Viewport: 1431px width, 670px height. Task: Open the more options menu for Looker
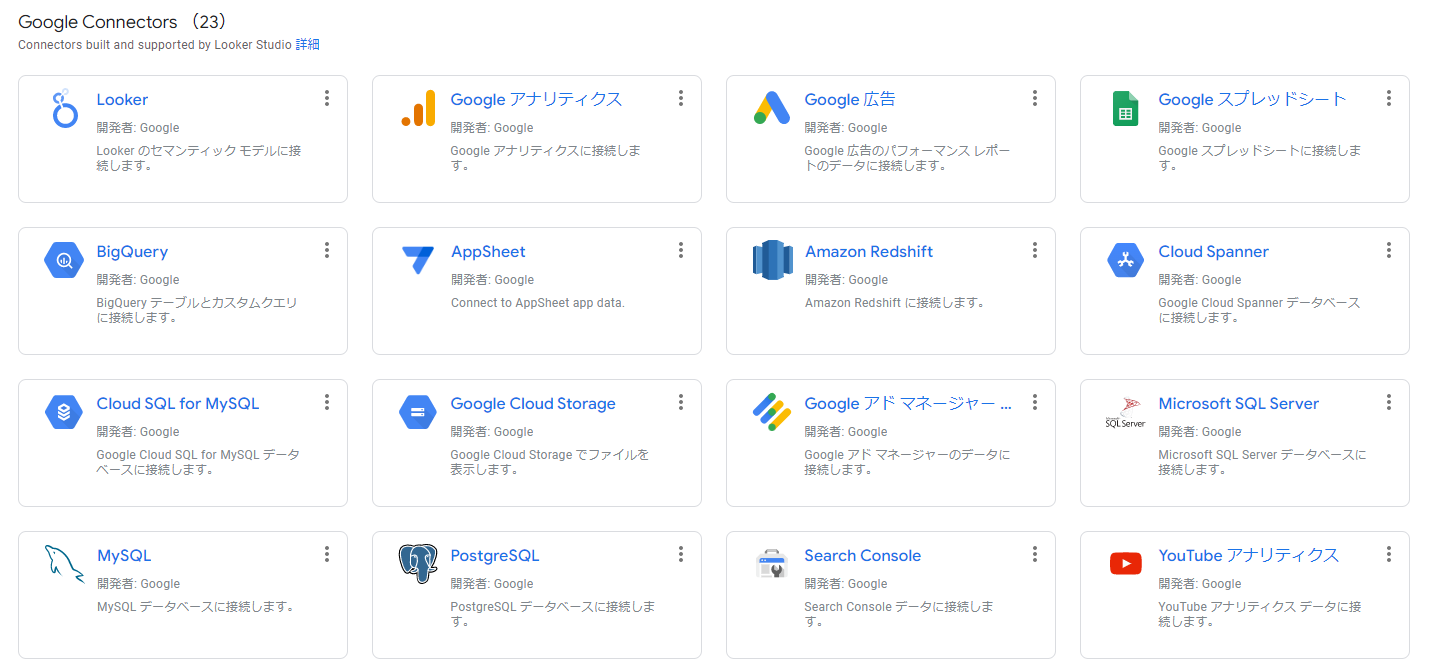tap(327, 98)
